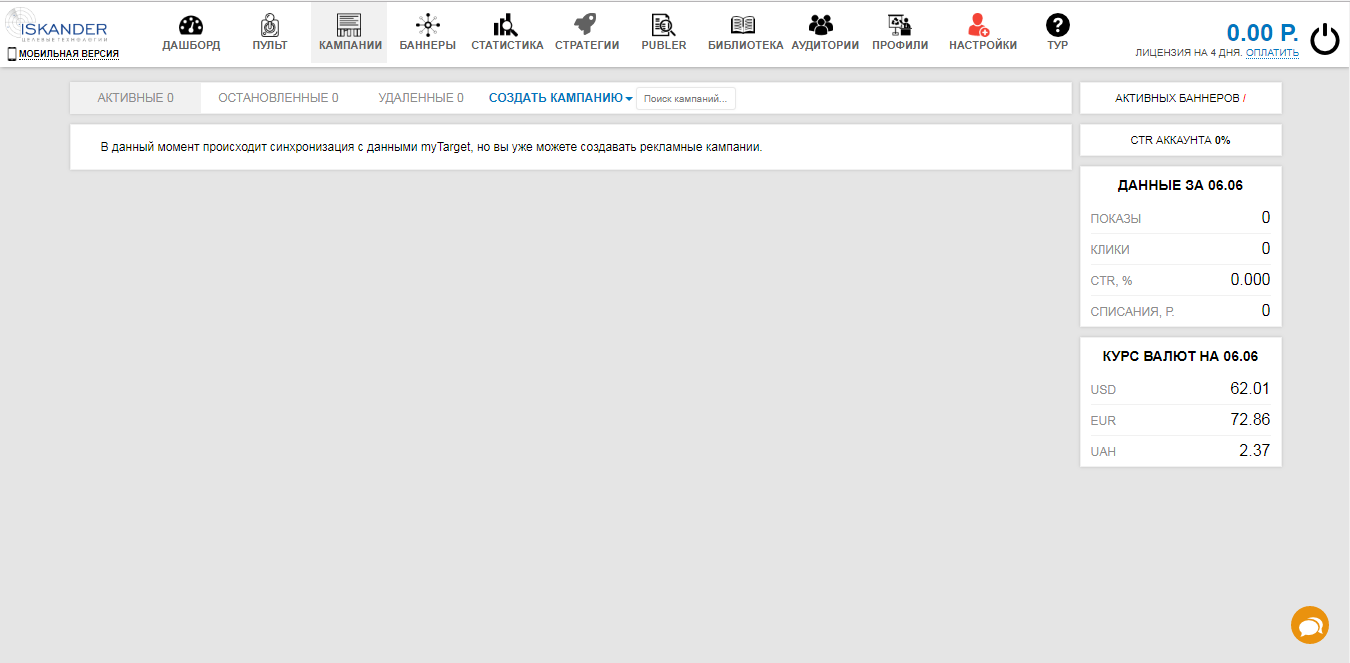Open the Пульт remote icon
Image resolution: width=1350 pixels, height=663 pixels.
click(270, 25)
